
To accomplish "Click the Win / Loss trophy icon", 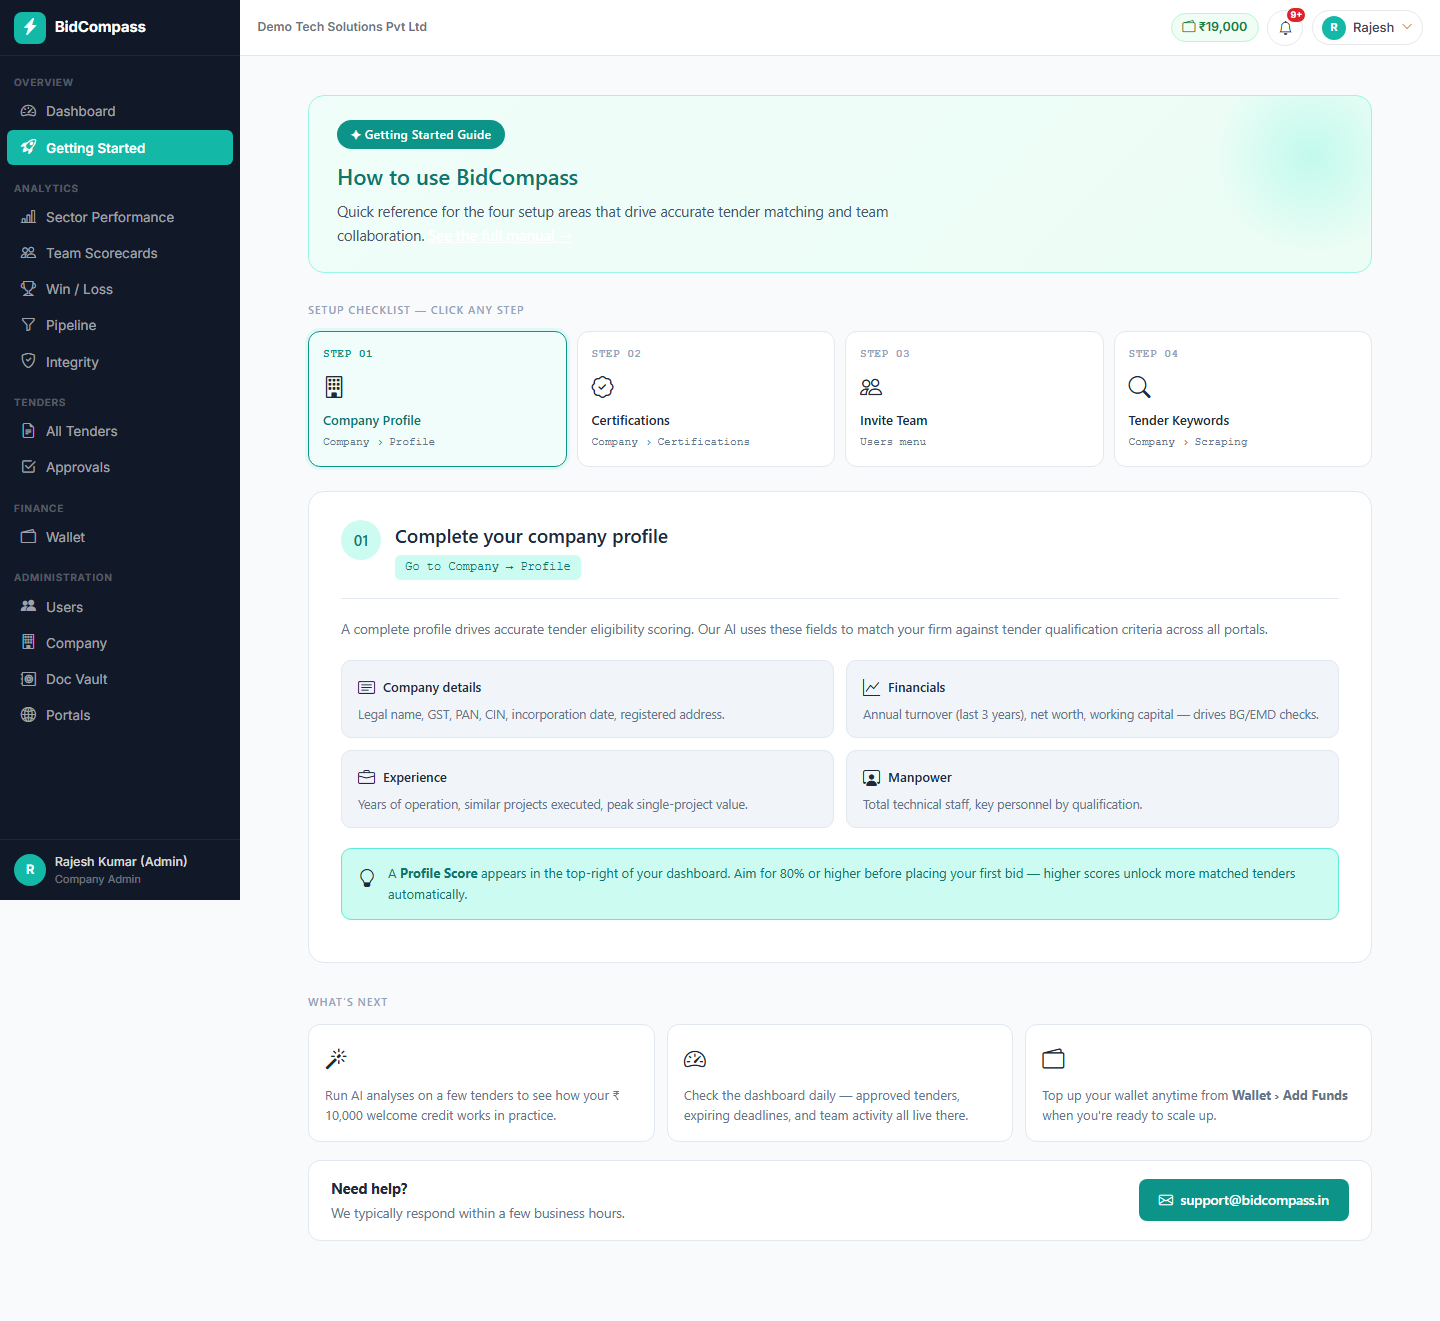I will click(x=28, y=289).
